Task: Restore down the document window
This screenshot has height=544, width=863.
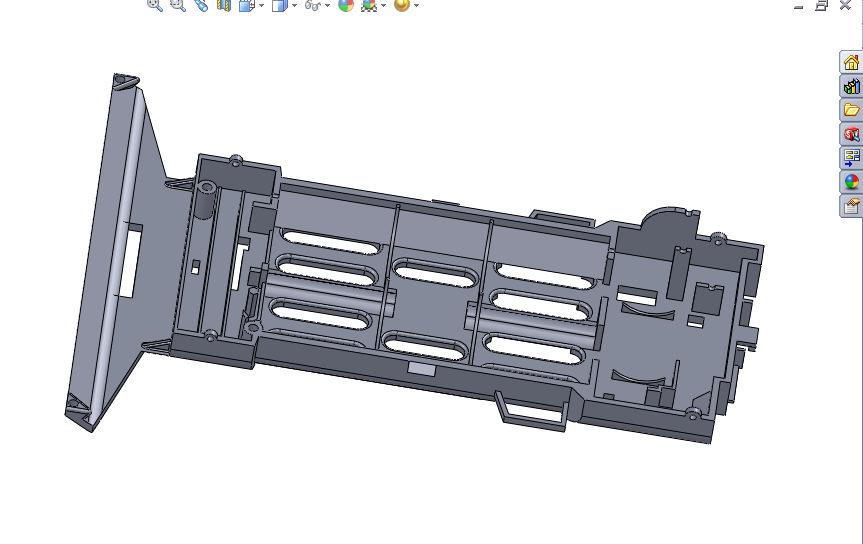Action: click(822, 6)
